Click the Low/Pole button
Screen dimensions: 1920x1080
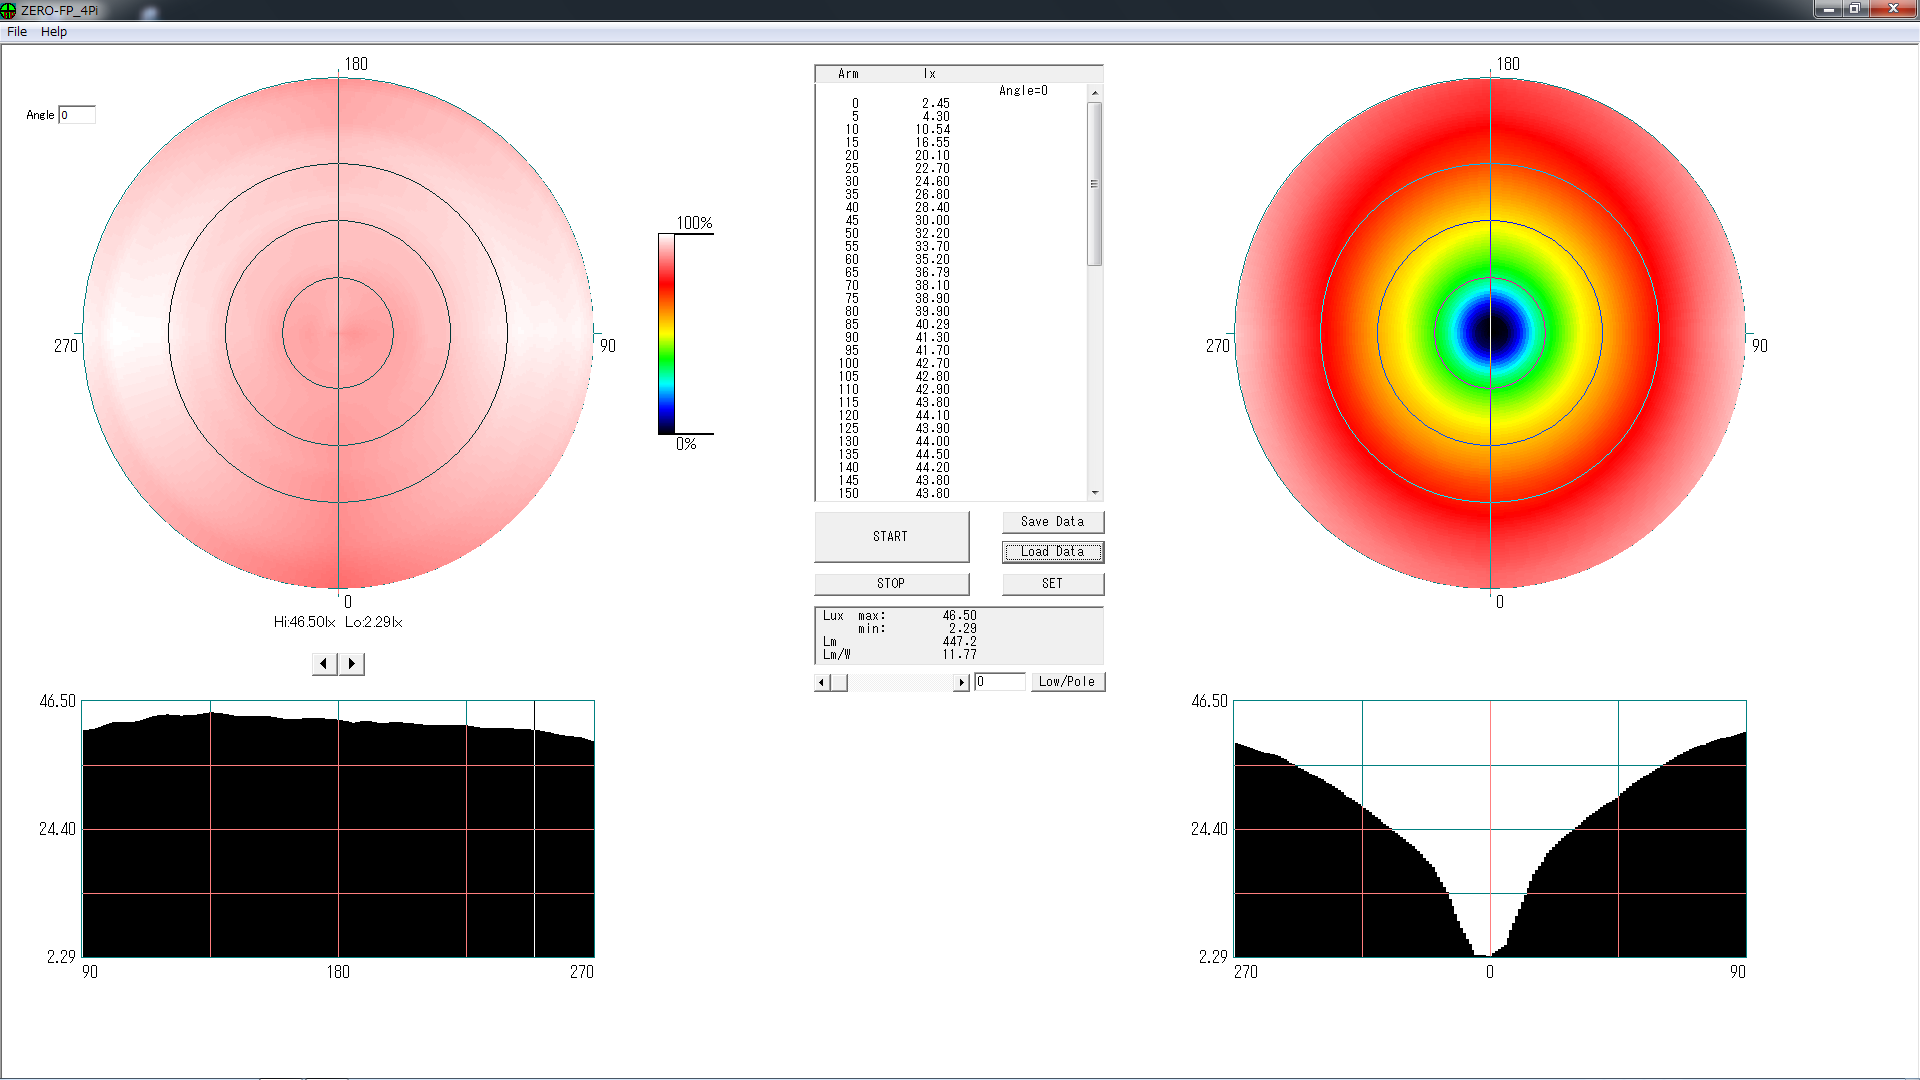[x=1066, y=682]
